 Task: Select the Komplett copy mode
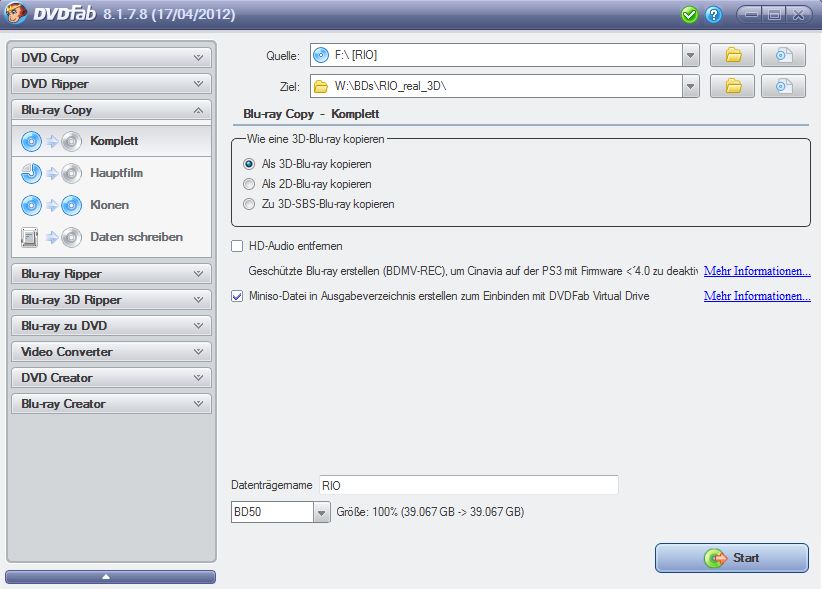point(111,141)
